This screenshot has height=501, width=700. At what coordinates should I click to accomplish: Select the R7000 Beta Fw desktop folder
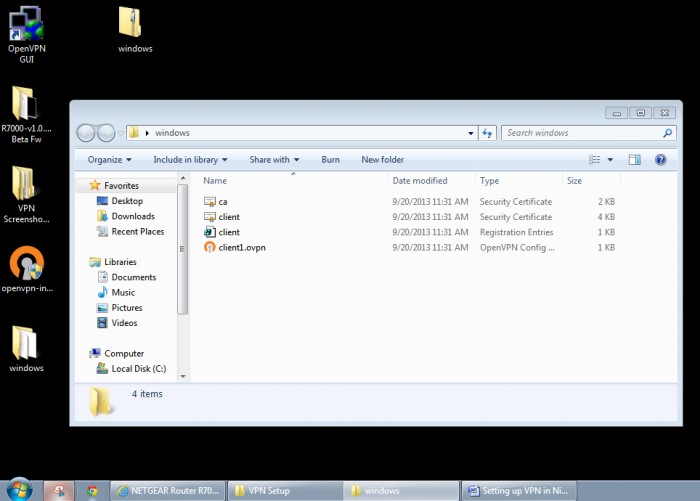(26, 115)
